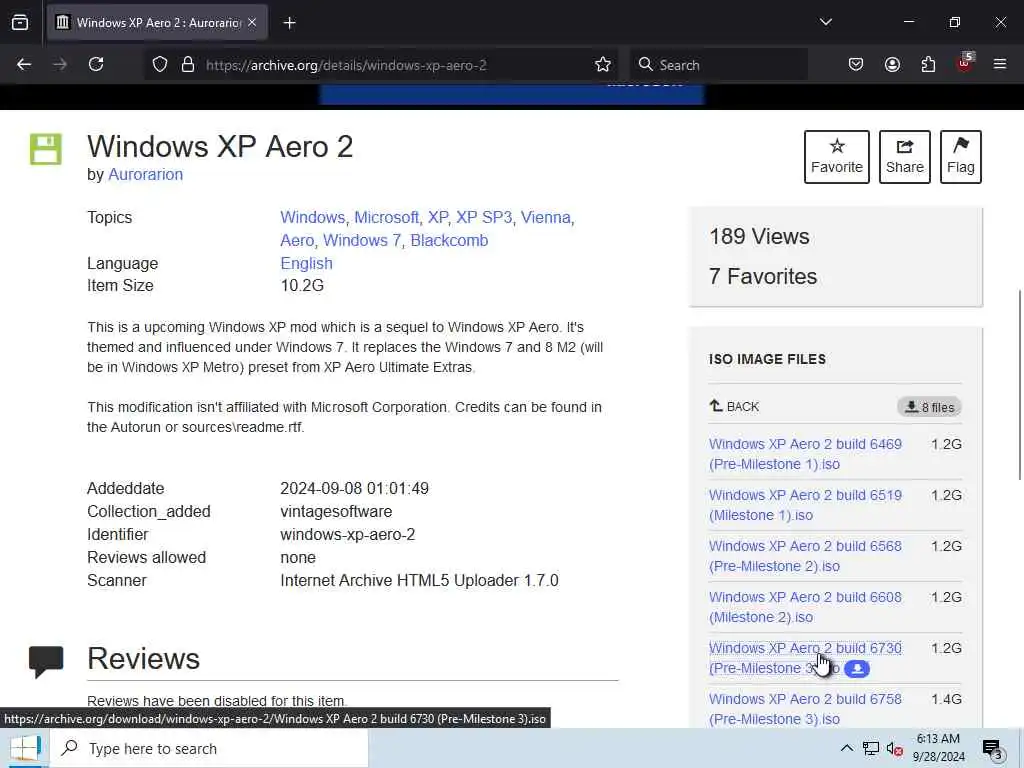Open uBlock Origin extension icon
1024x768 pixels.
click(x=965, y=63)
